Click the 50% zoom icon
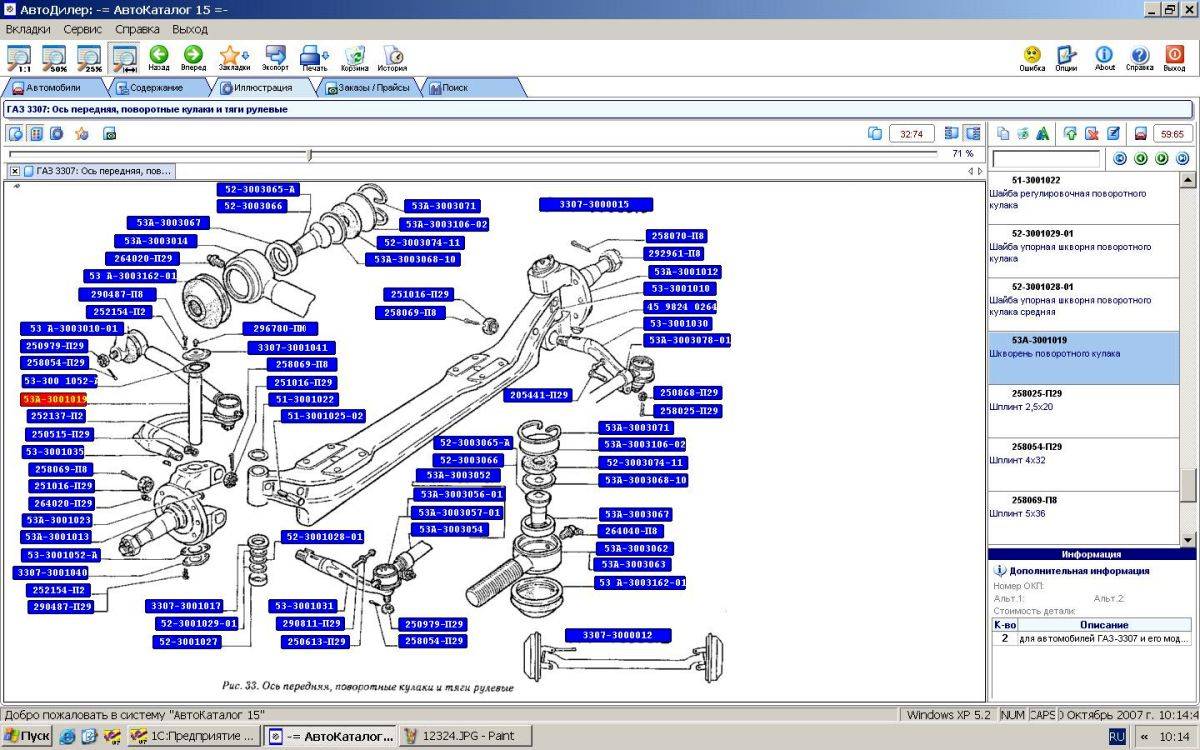This screenshot has height=750, width=1200. (55, 57)
